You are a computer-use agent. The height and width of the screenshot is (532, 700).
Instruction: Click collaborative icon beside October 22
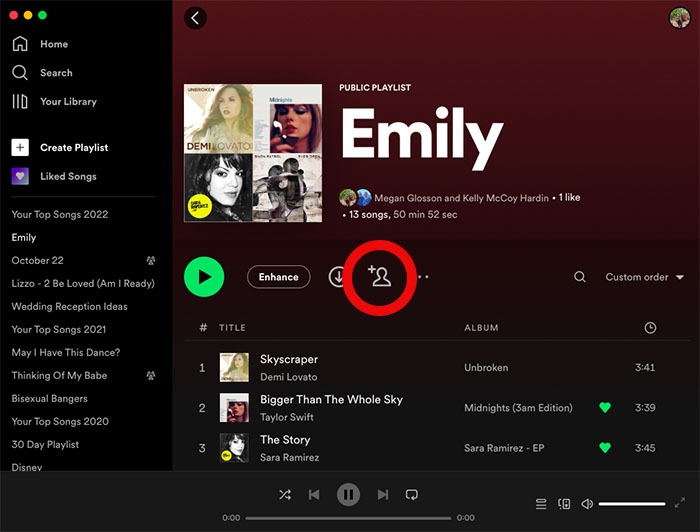tap(151, 260)
